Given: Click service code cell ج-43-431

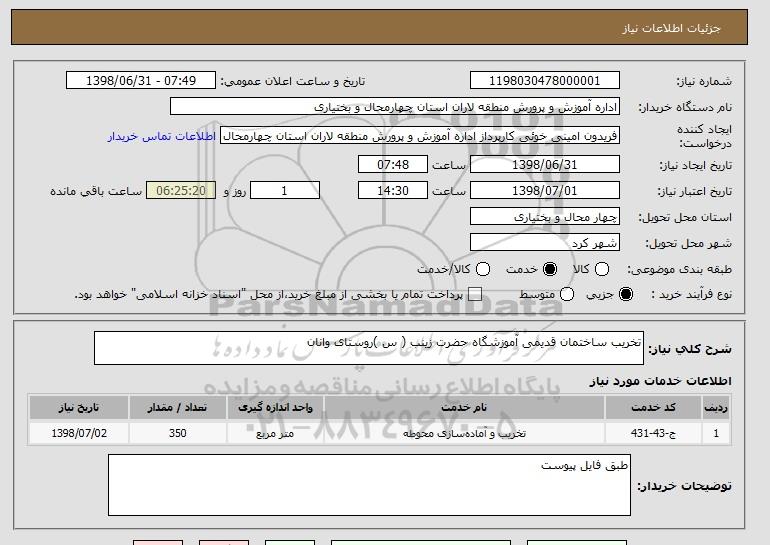Looking at the screenshot, I should point(653,433).
